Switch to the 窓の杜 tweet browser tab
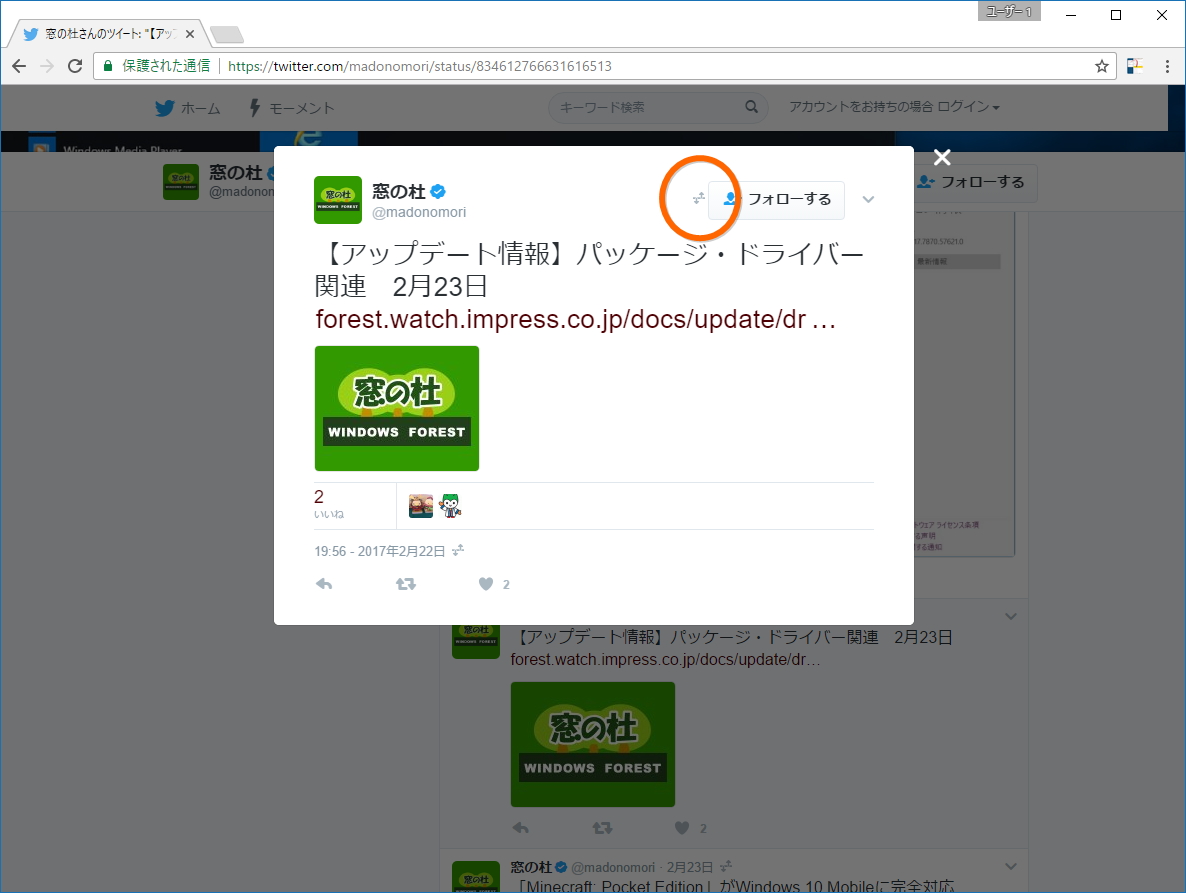The width and height of the screenshot is (1186, 893). coord(100,33)
